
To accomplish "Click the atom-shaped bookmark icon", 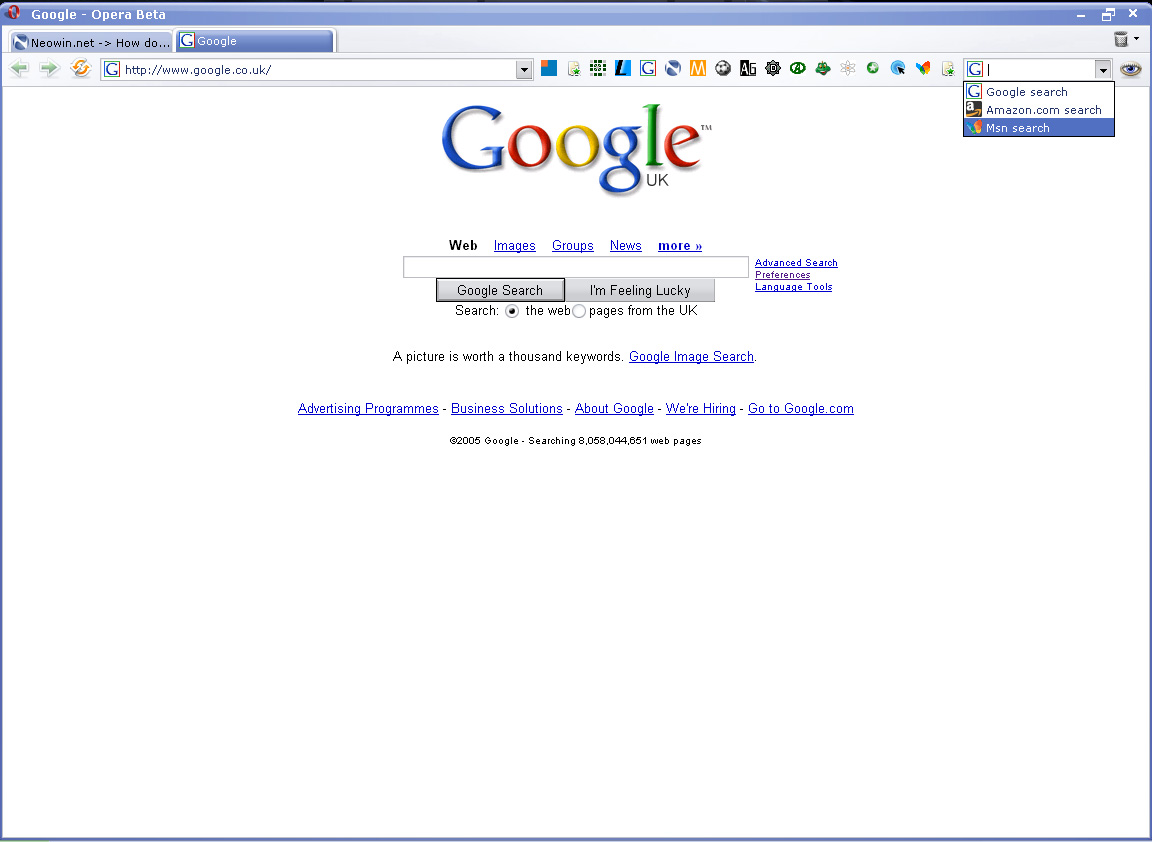I will (848, 67).
